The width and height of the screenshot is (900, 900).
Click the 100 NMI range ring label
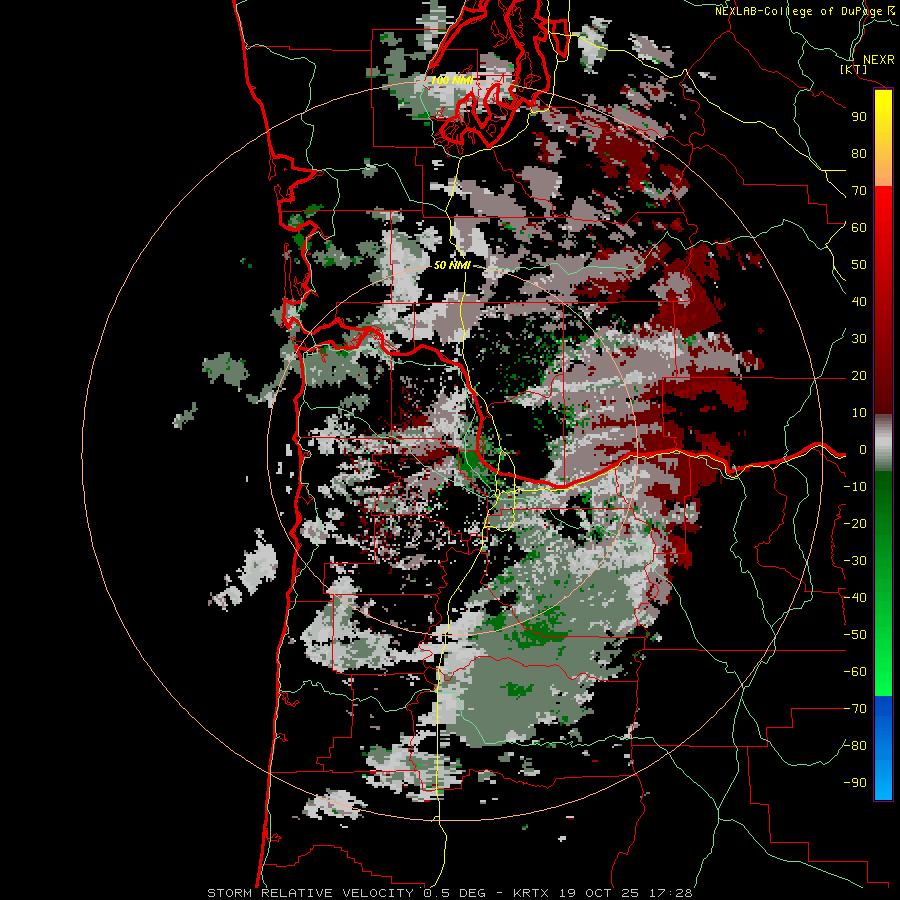pyautogui.click(x=451, y=80)
